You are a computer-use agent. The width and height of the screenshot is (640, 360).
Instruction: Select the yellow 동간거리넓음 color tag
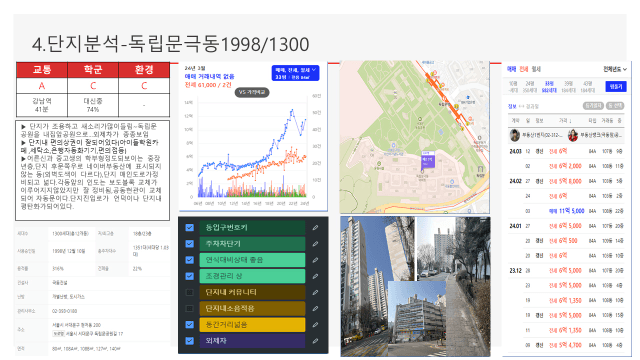click(252, 324)
